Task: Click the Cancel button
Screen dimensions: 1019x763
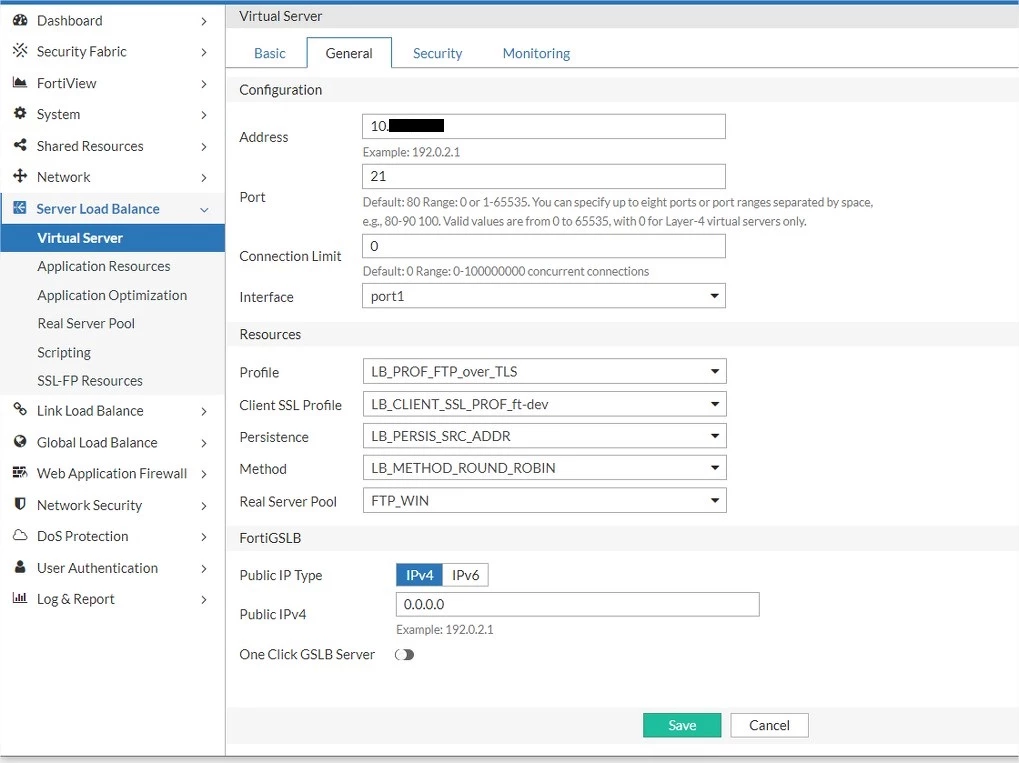Action: [769, 725]
